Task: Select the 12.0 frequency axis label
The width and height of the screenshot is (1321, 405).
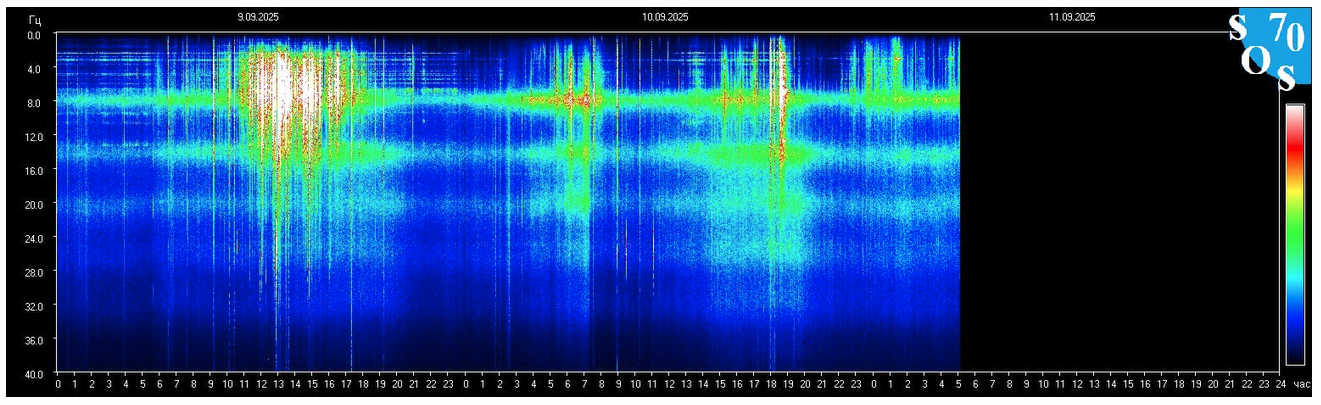Action: pos(34,136)
